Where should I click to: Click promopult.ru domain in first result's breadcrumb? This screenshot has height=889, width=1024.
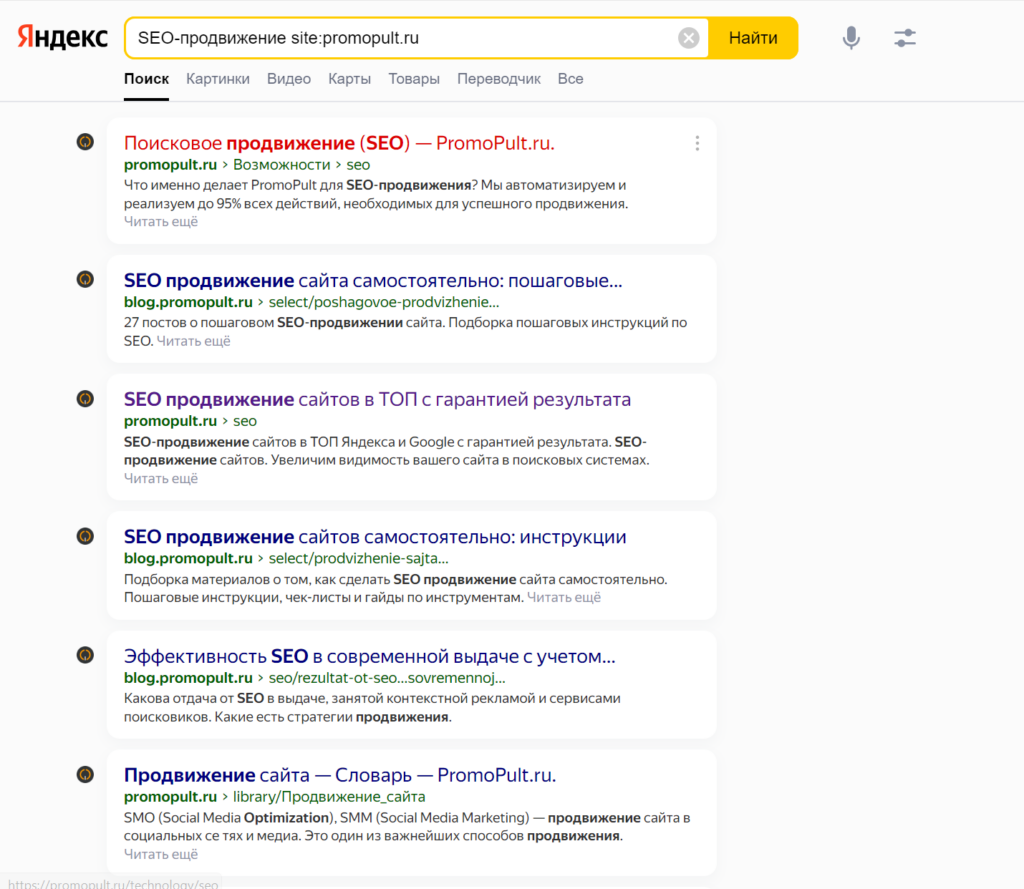pos(170,165)
